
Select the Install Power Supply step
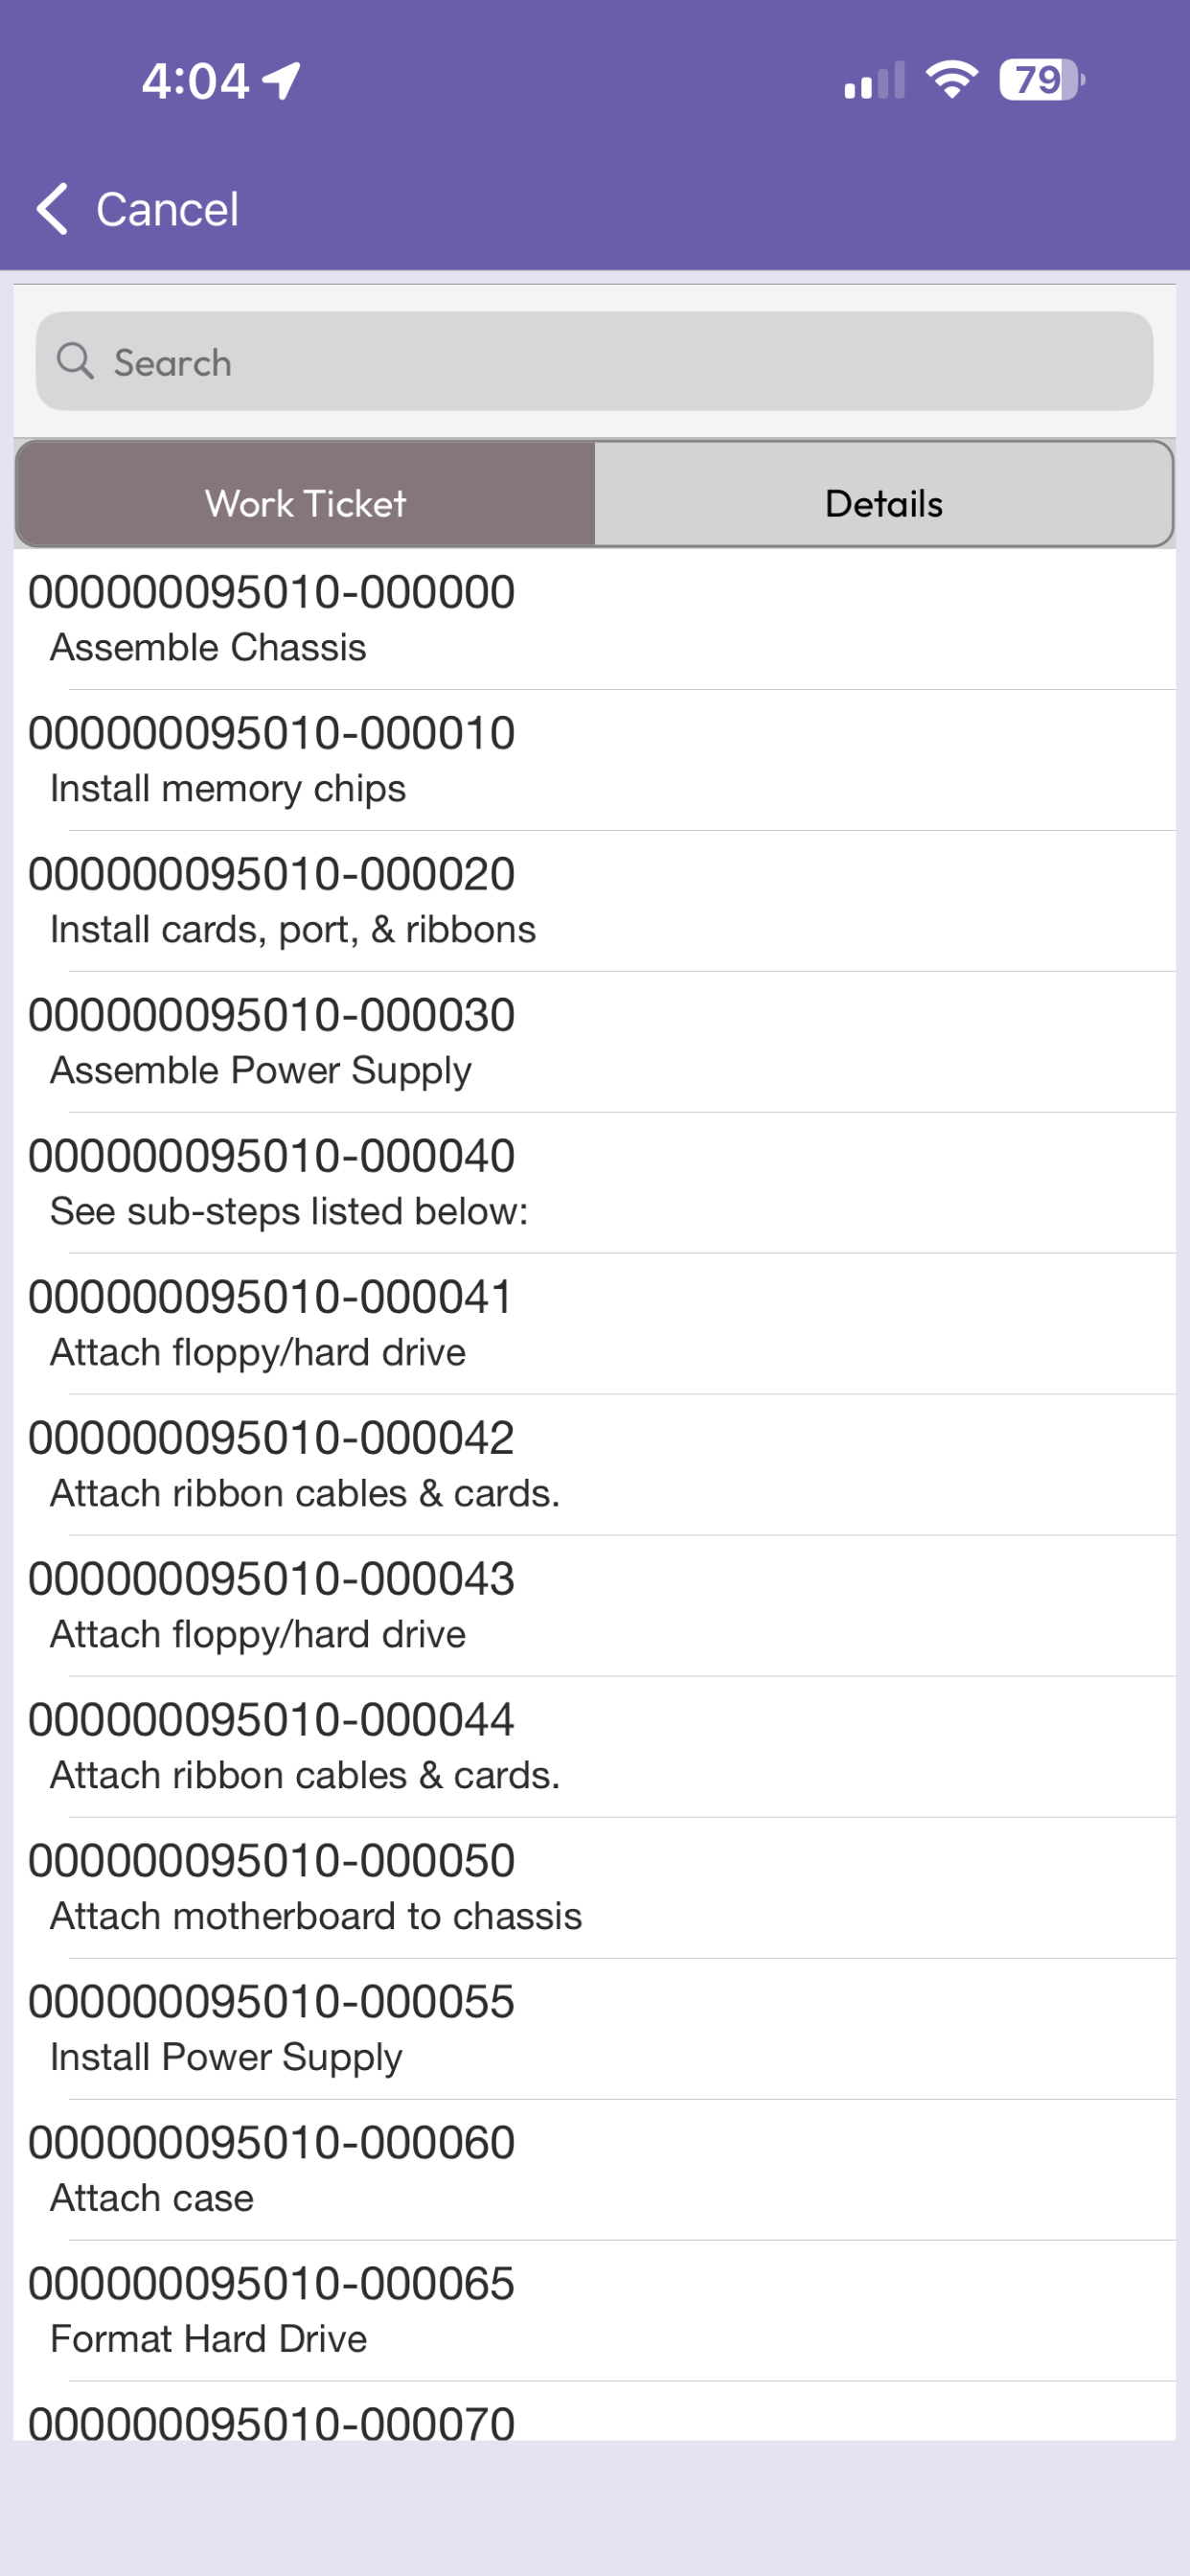(x=595, y=2029)
